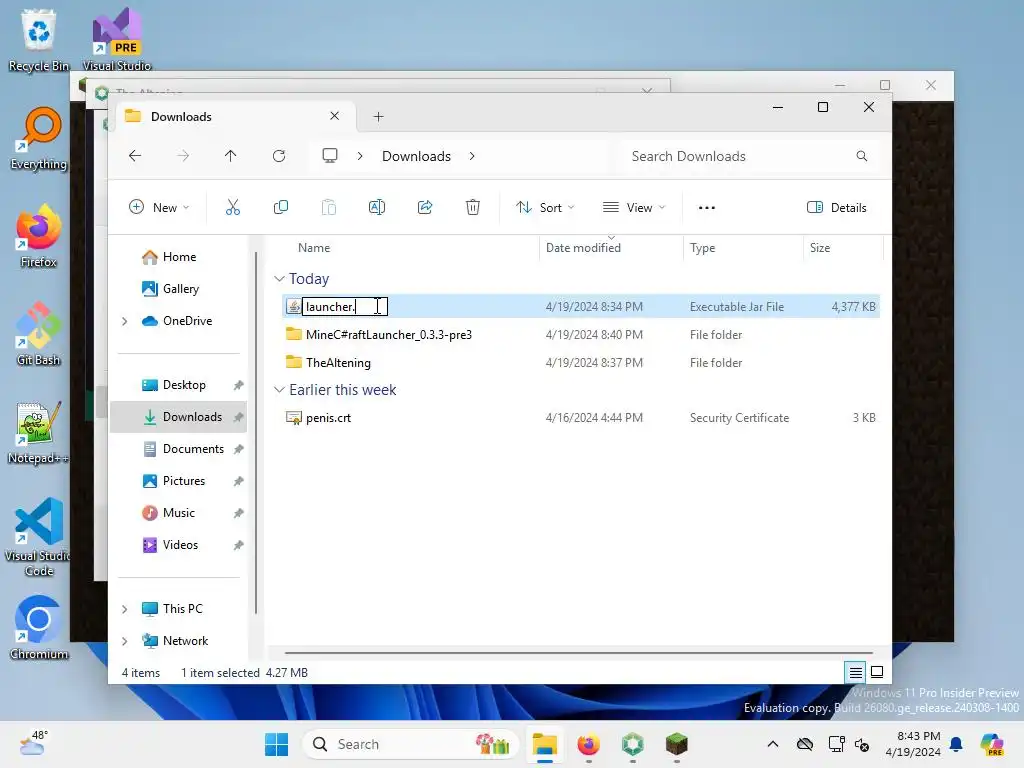This screenshot has width=1024, height=768.
Task: Open clock showing 8:43 PM
Action: tap(913, 744)
